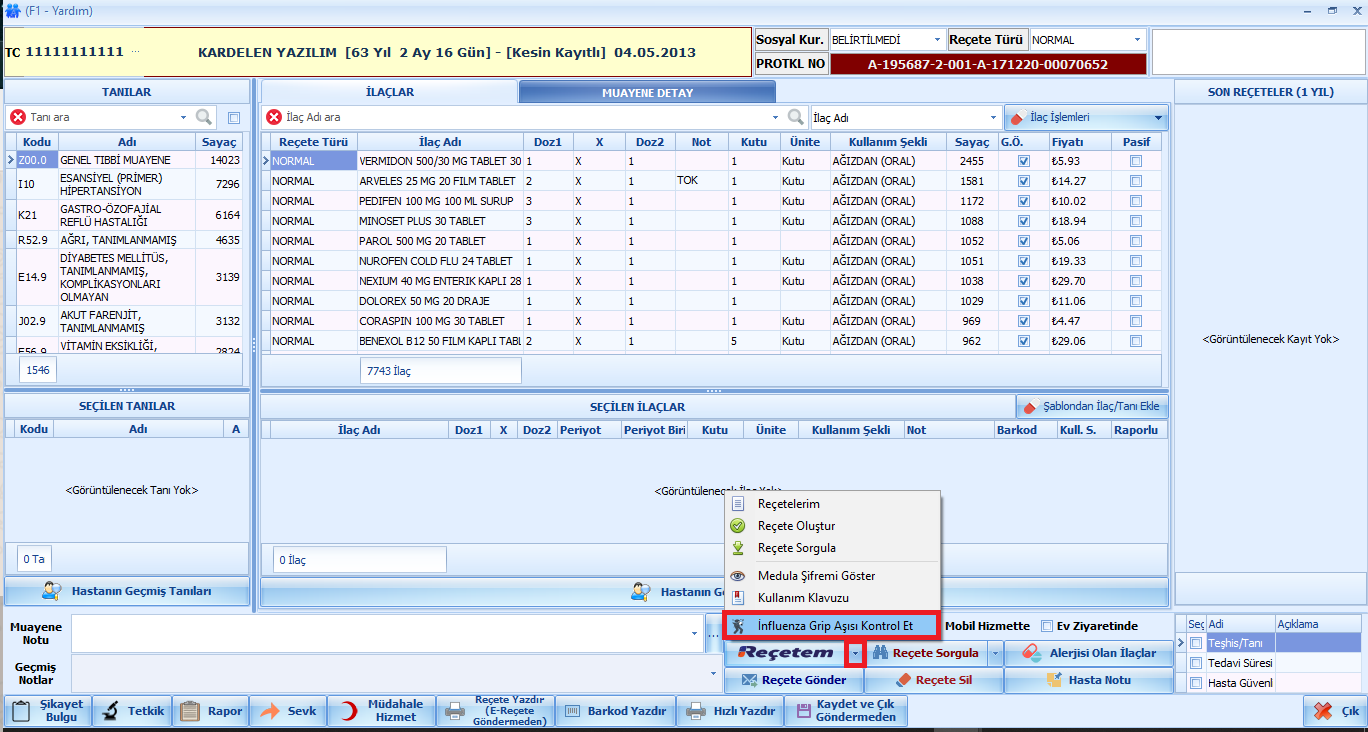Viewport: 1368px width, 732px height.
Task: Open the Tetkik microscope button
Action: tap(133, 711)
